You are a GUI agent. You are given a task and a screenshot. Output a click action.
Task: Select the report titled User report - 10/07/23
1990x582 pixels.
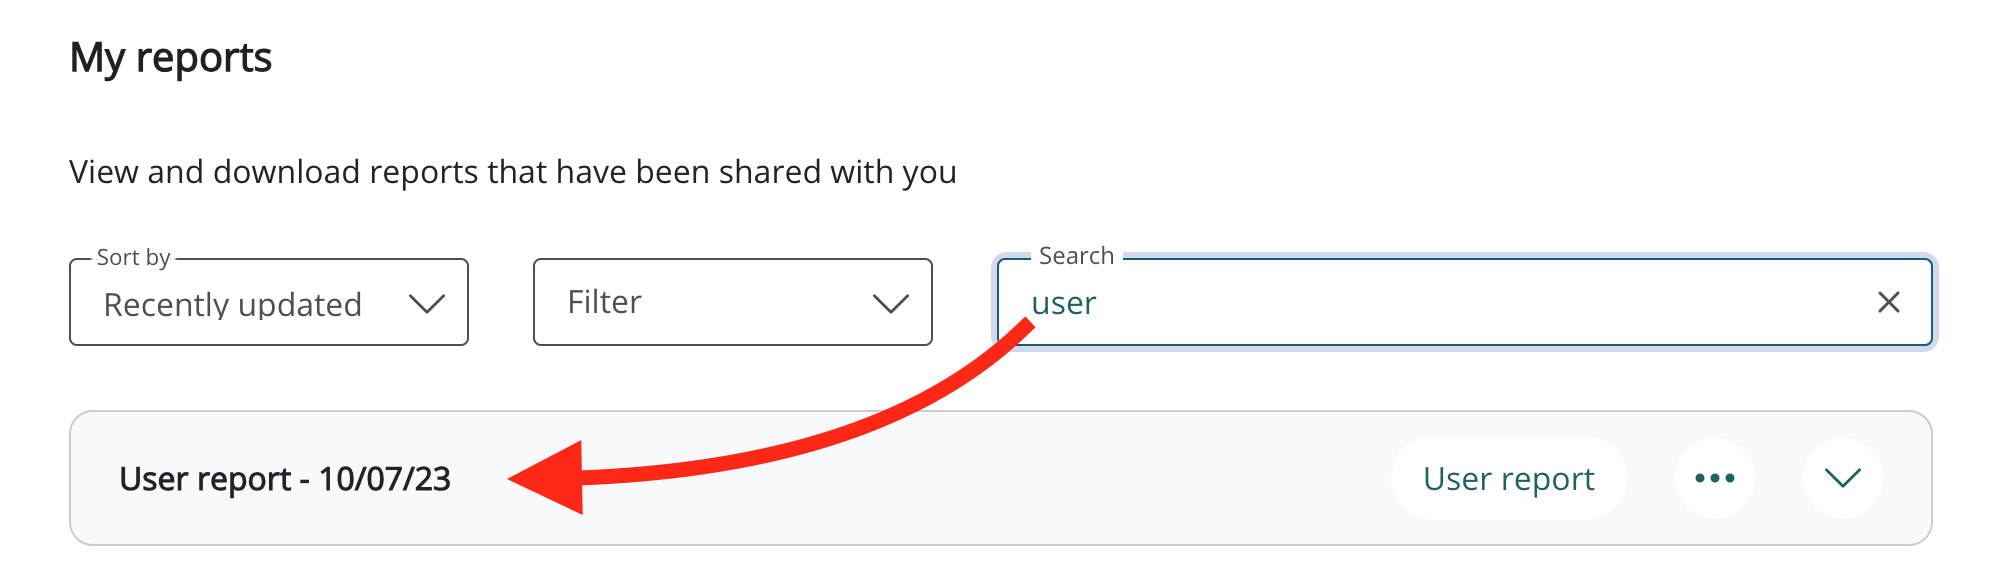(286, 478)
